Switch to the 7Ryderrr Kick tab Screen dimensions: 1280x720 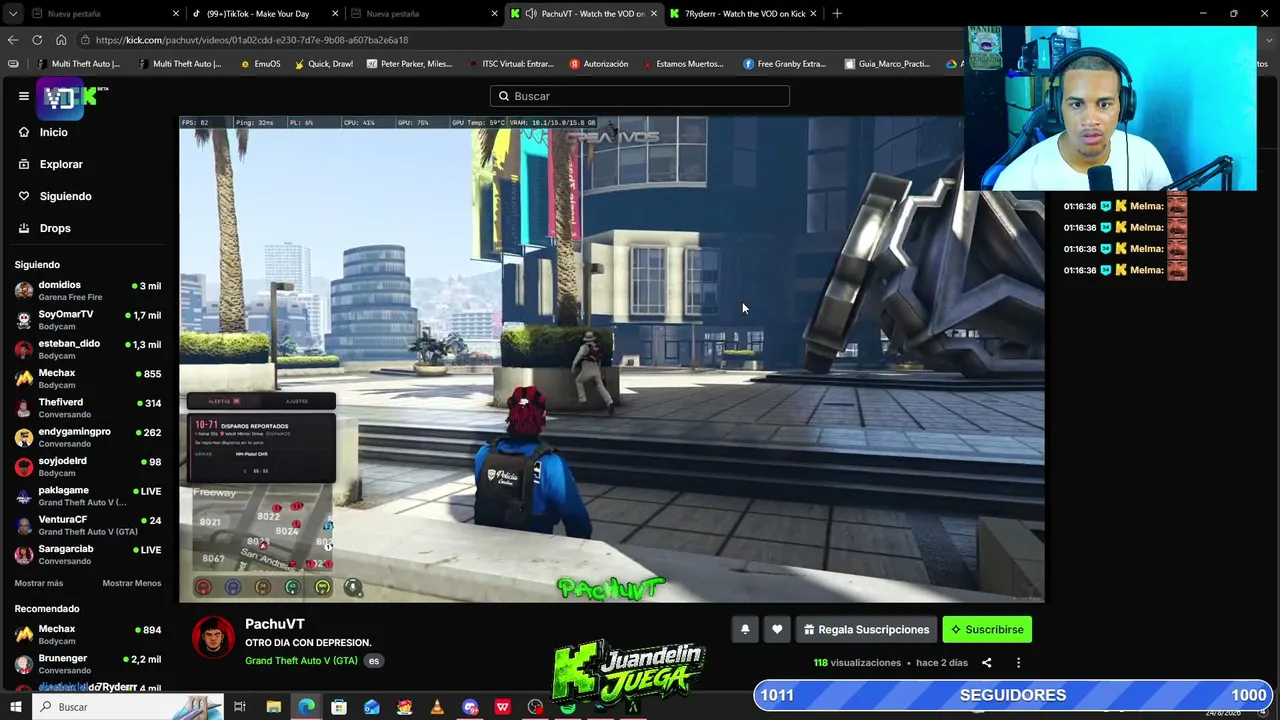coord(744,14)
